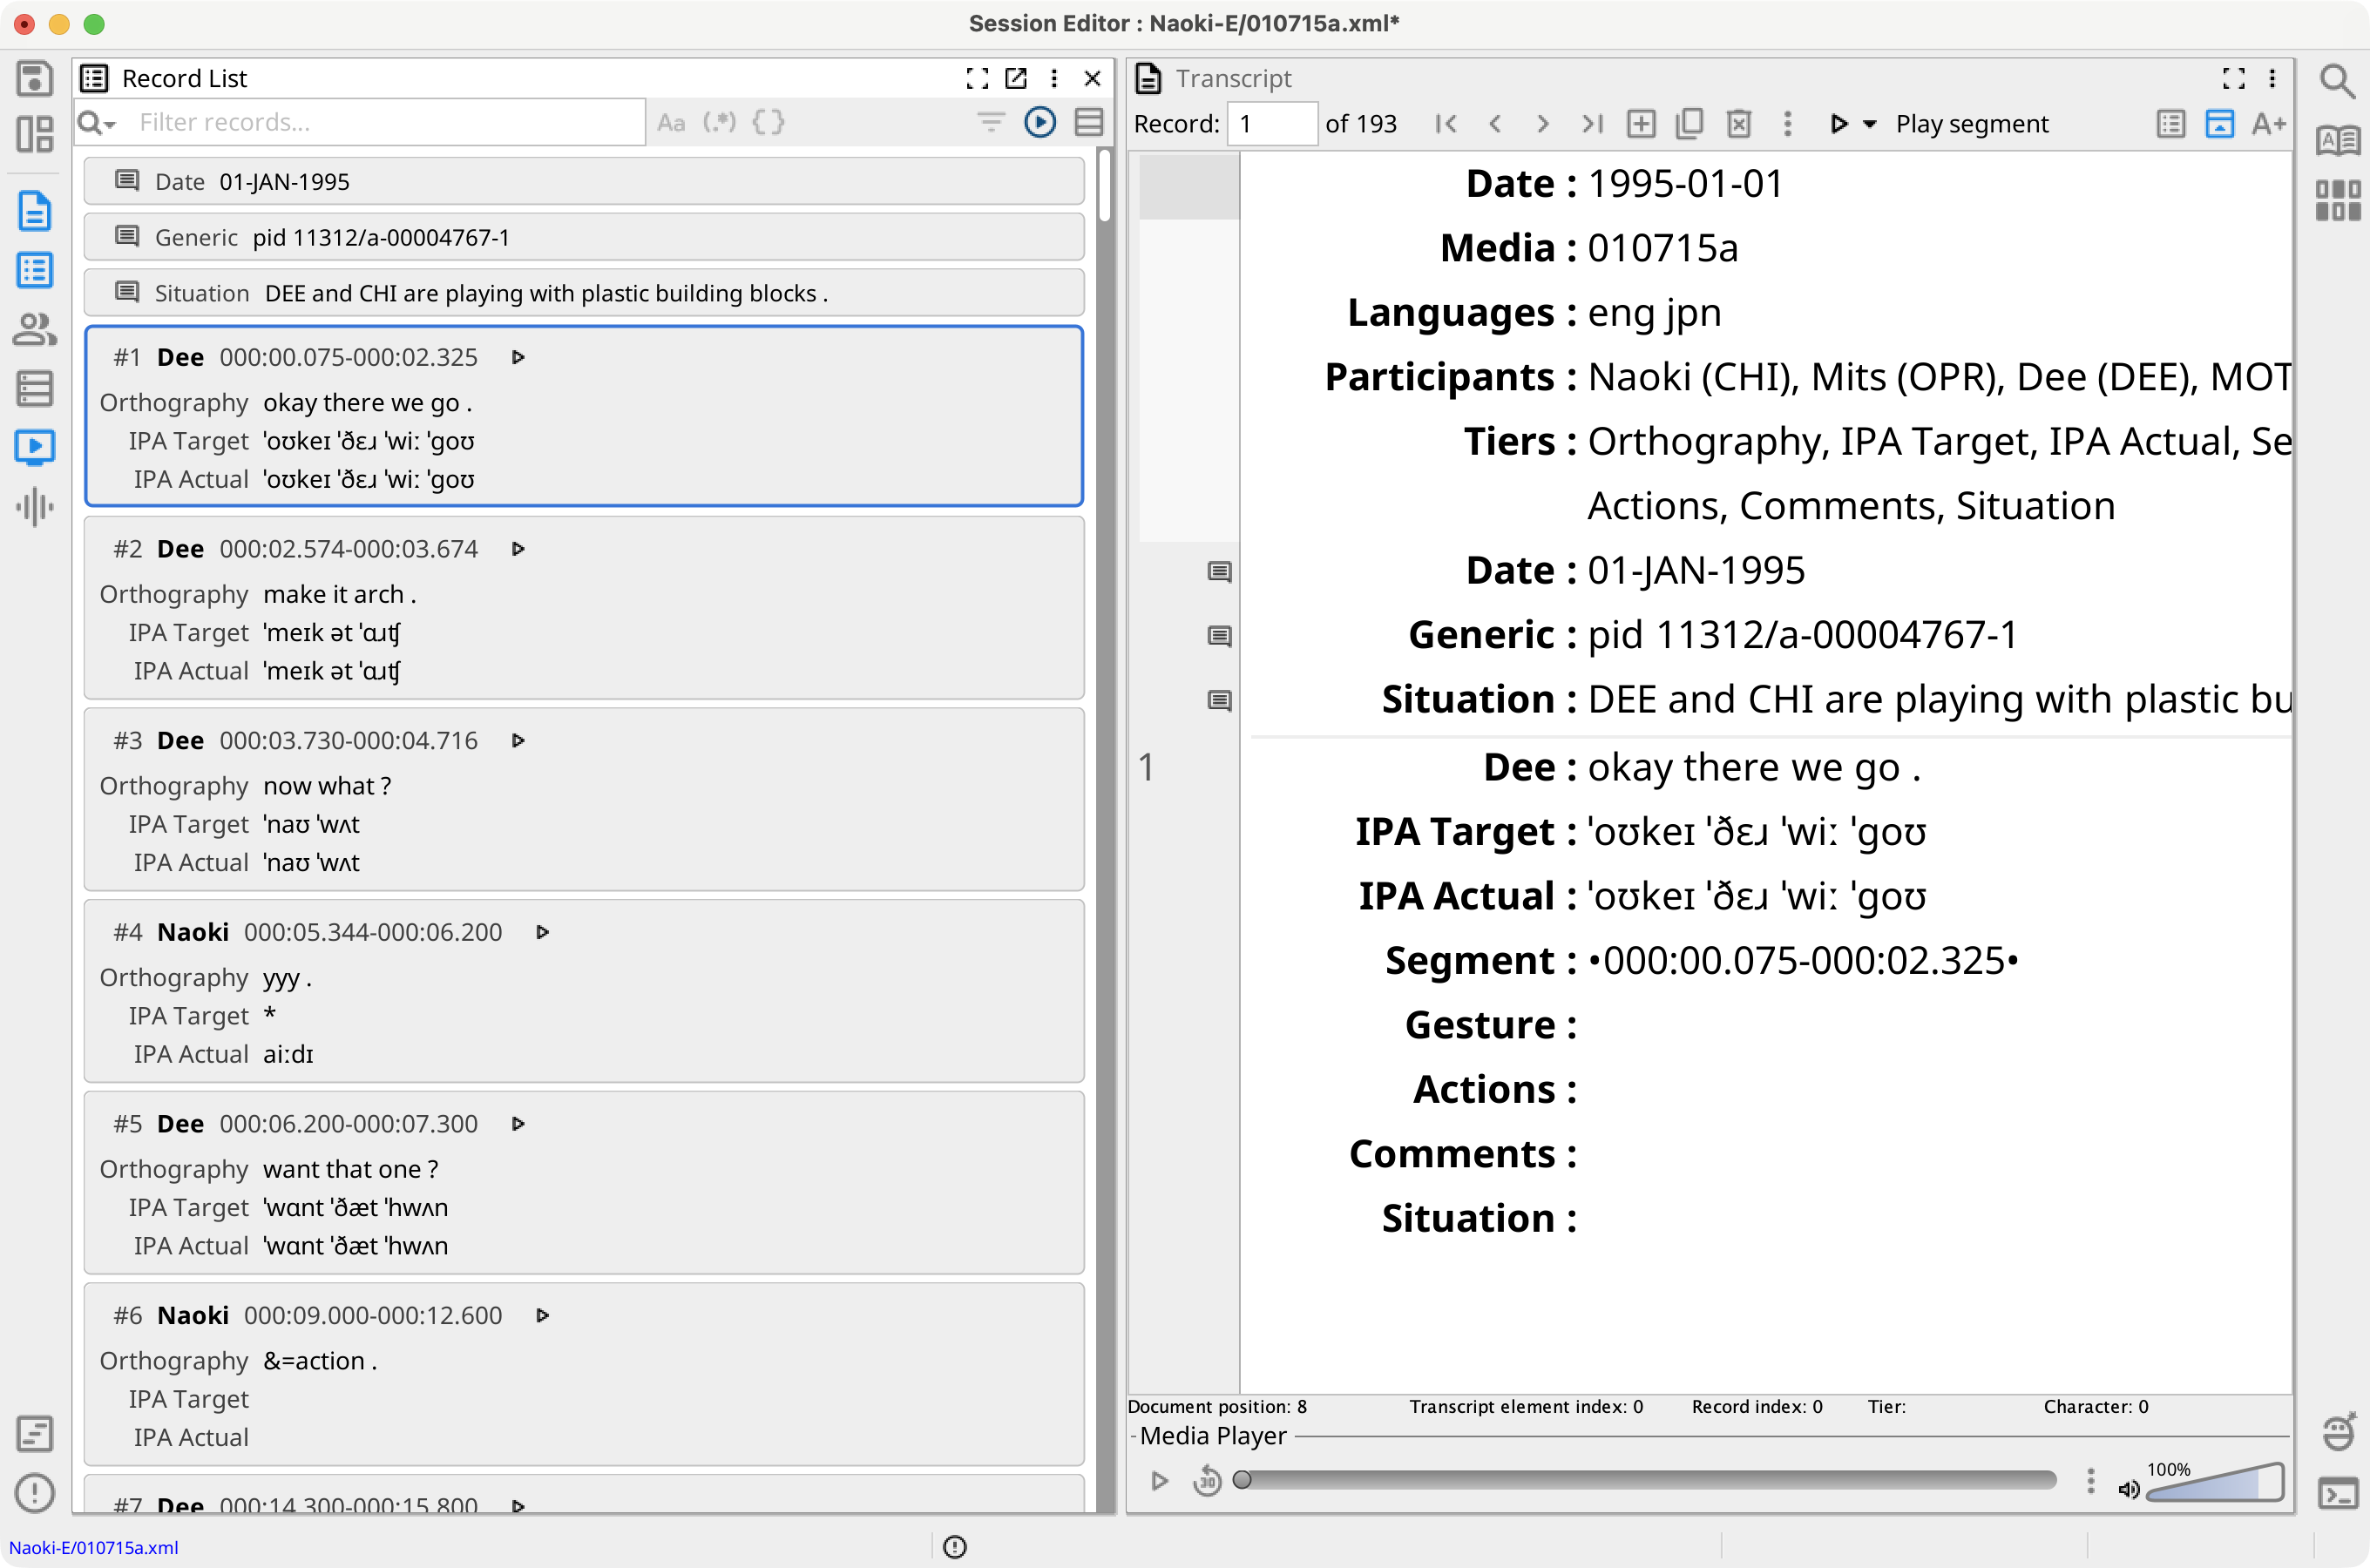The image size is (2370, 1568).
Task: Select the Date 01-JAN-1995 row in Record List
Action: coord(584,181)
